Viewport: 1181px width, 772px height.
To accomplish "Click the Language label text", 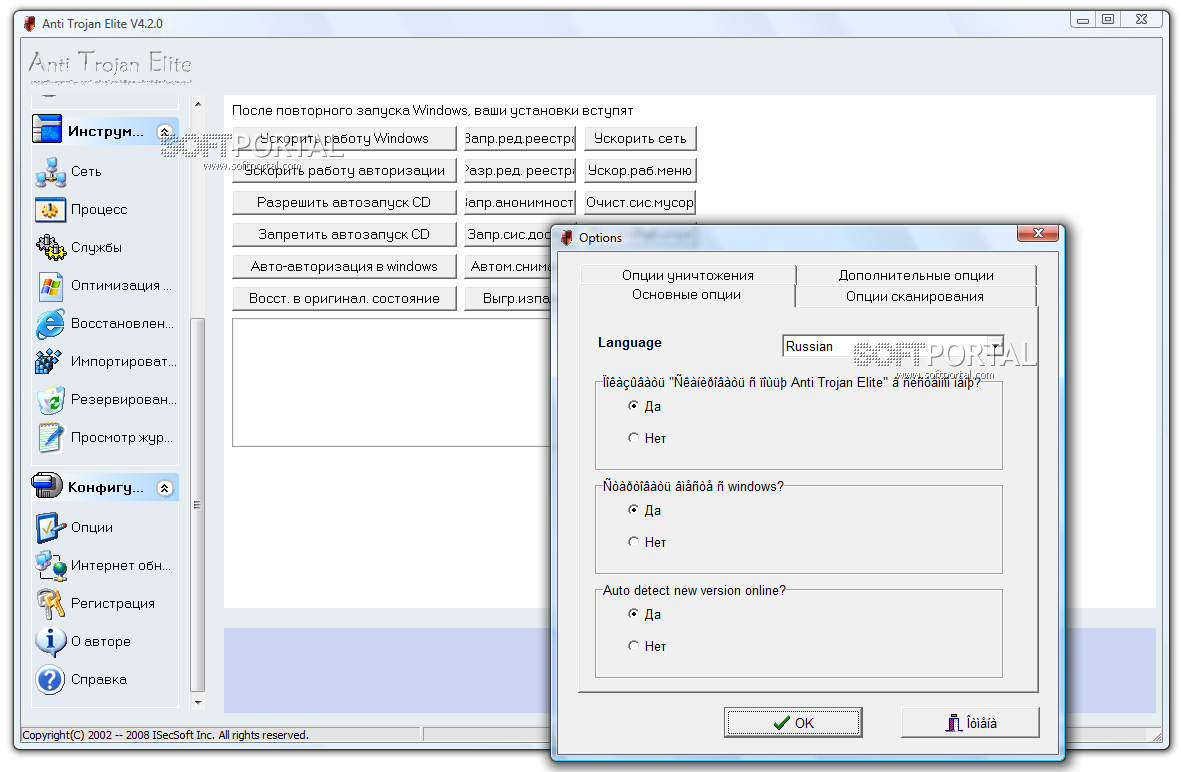I will coord(630,343).
